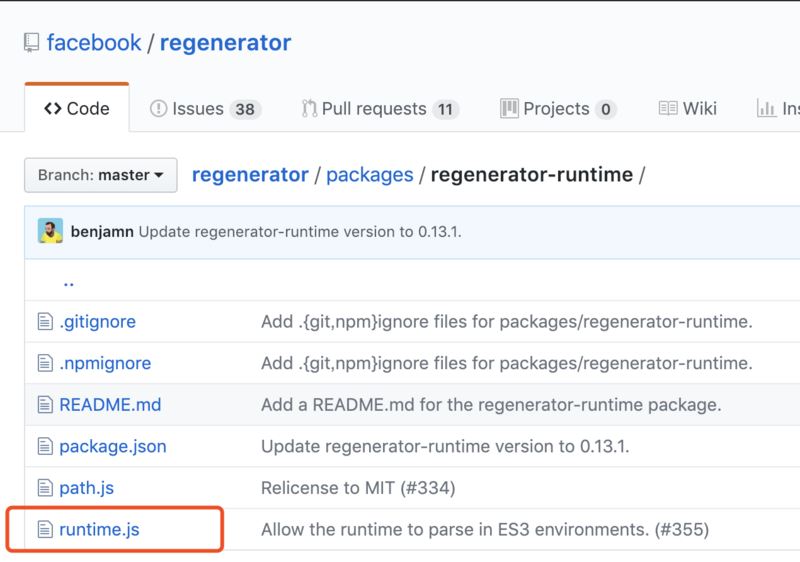Click the file icon beside package.json

pyautogui.click(x=43, y=447)
